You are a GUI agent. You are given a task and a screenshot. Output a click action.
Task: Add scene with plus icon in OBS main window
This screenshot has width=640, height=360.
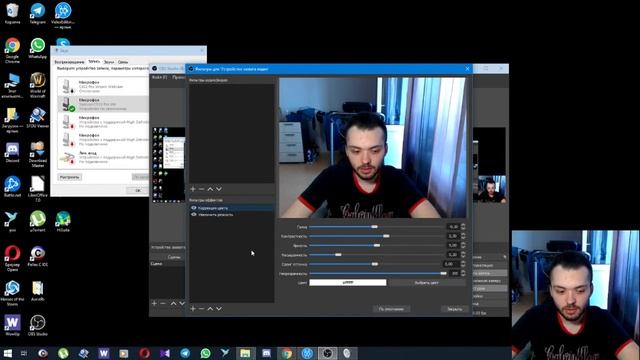[154, 303]
